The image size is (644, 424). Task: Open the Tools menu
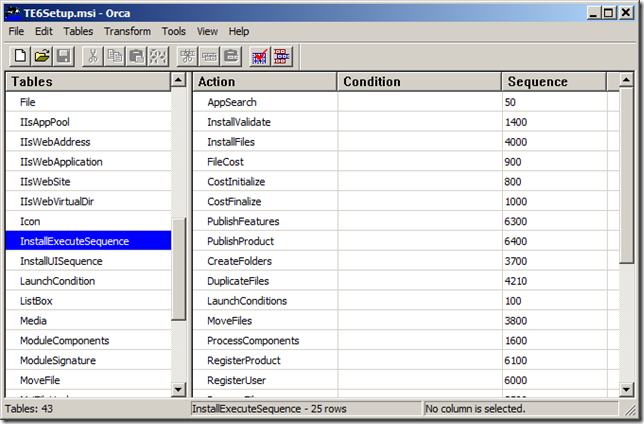(x=174, y=31)
